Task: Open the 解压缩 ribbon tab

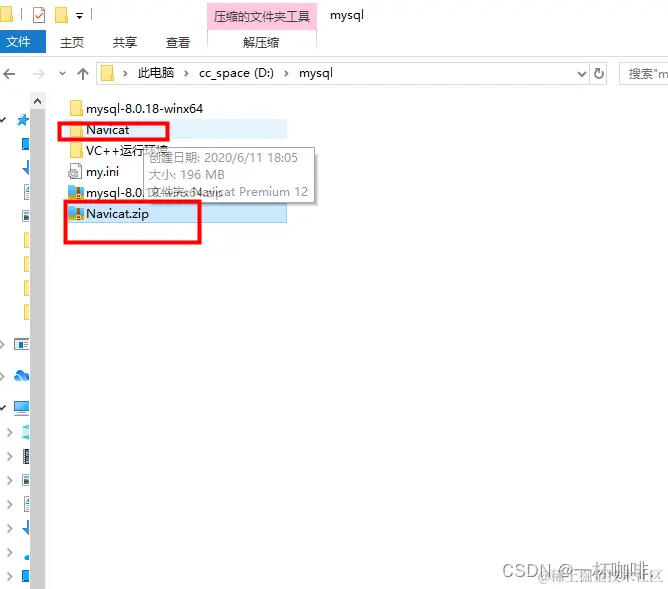Action: click(261, 42)
